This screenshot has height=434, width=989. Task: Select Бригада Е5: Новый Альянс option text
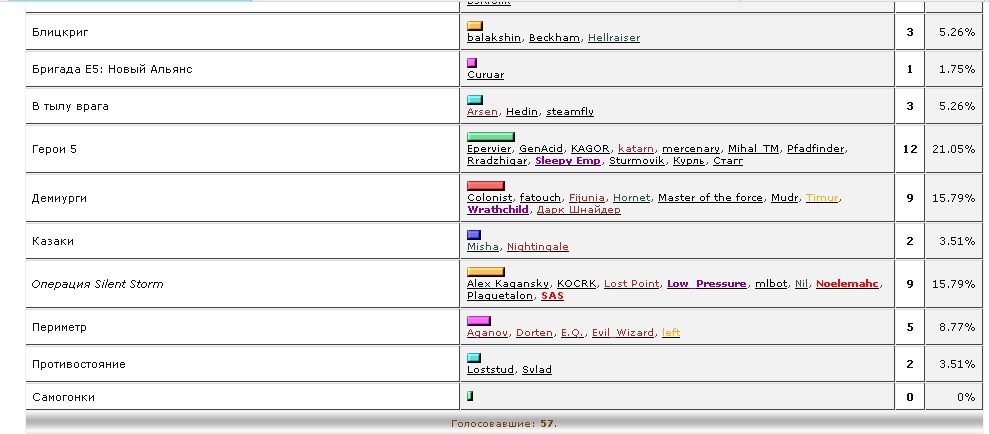point(112,69)
